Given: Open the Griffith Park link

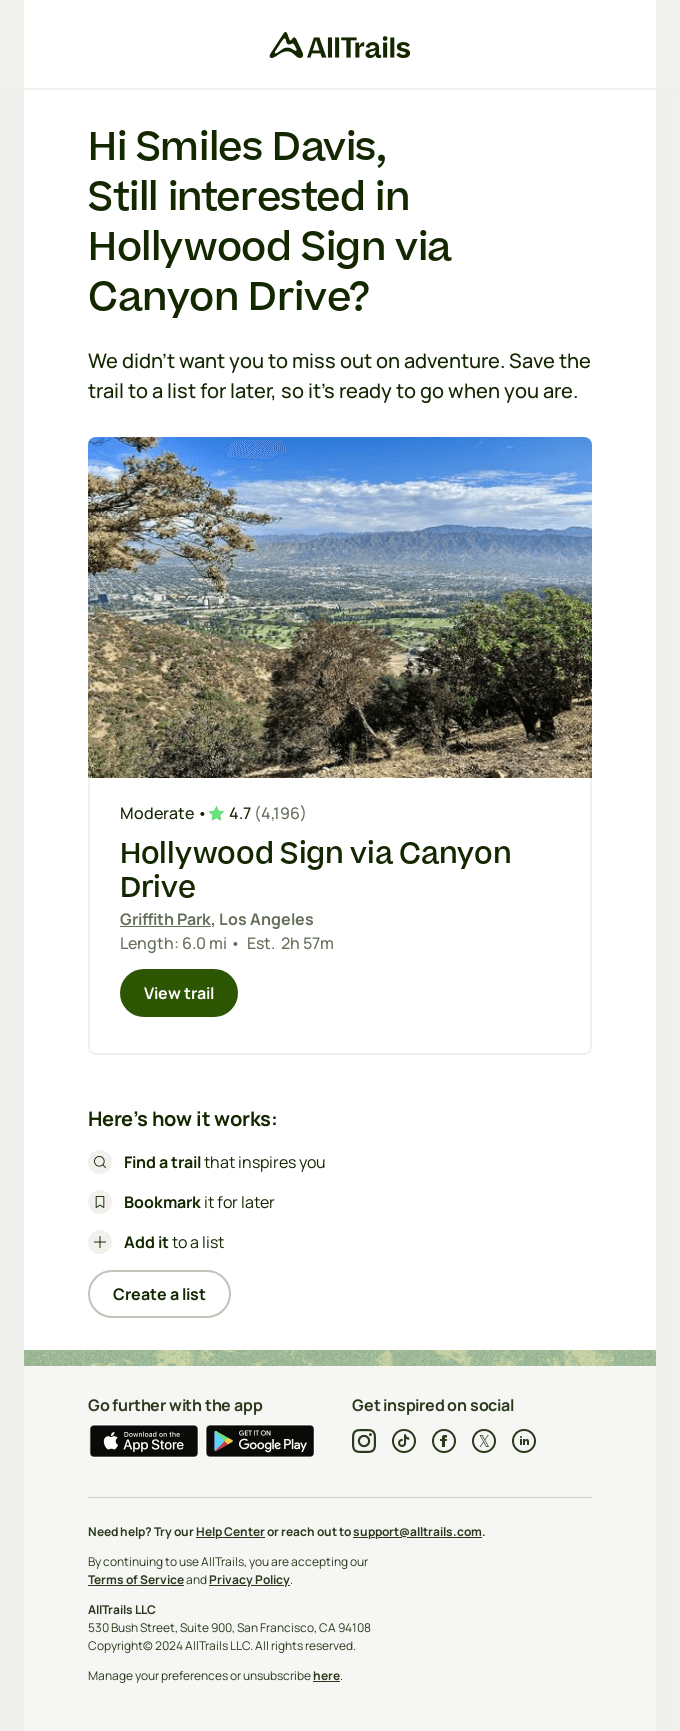Looking at the screenshot, I should click(165, 920).
